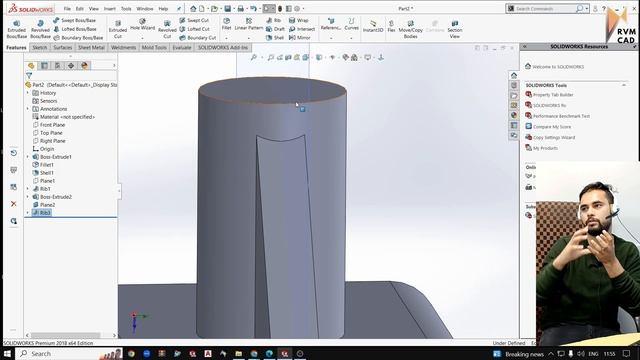
Task: Open the Fillet dropdown arrow
Action: pyautogui.click(x=227, y=38)
